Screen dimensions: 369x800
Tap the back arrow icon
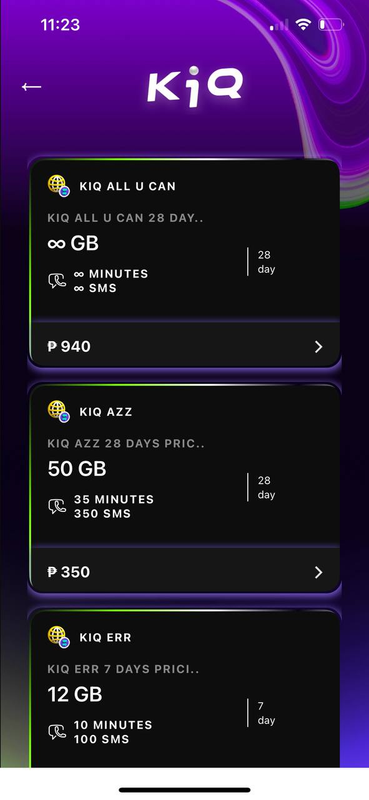pyautogui.click(x=31, y=87)
